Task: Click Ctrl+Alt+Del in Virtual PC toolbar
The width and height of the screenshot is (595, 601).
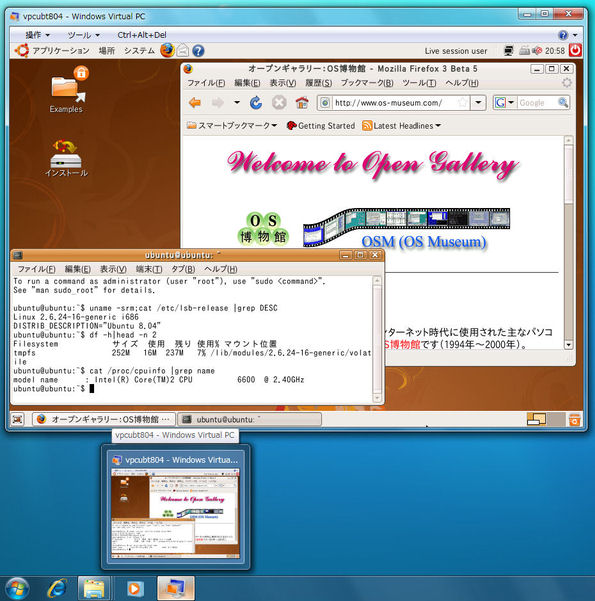Action: coord(142,35)
